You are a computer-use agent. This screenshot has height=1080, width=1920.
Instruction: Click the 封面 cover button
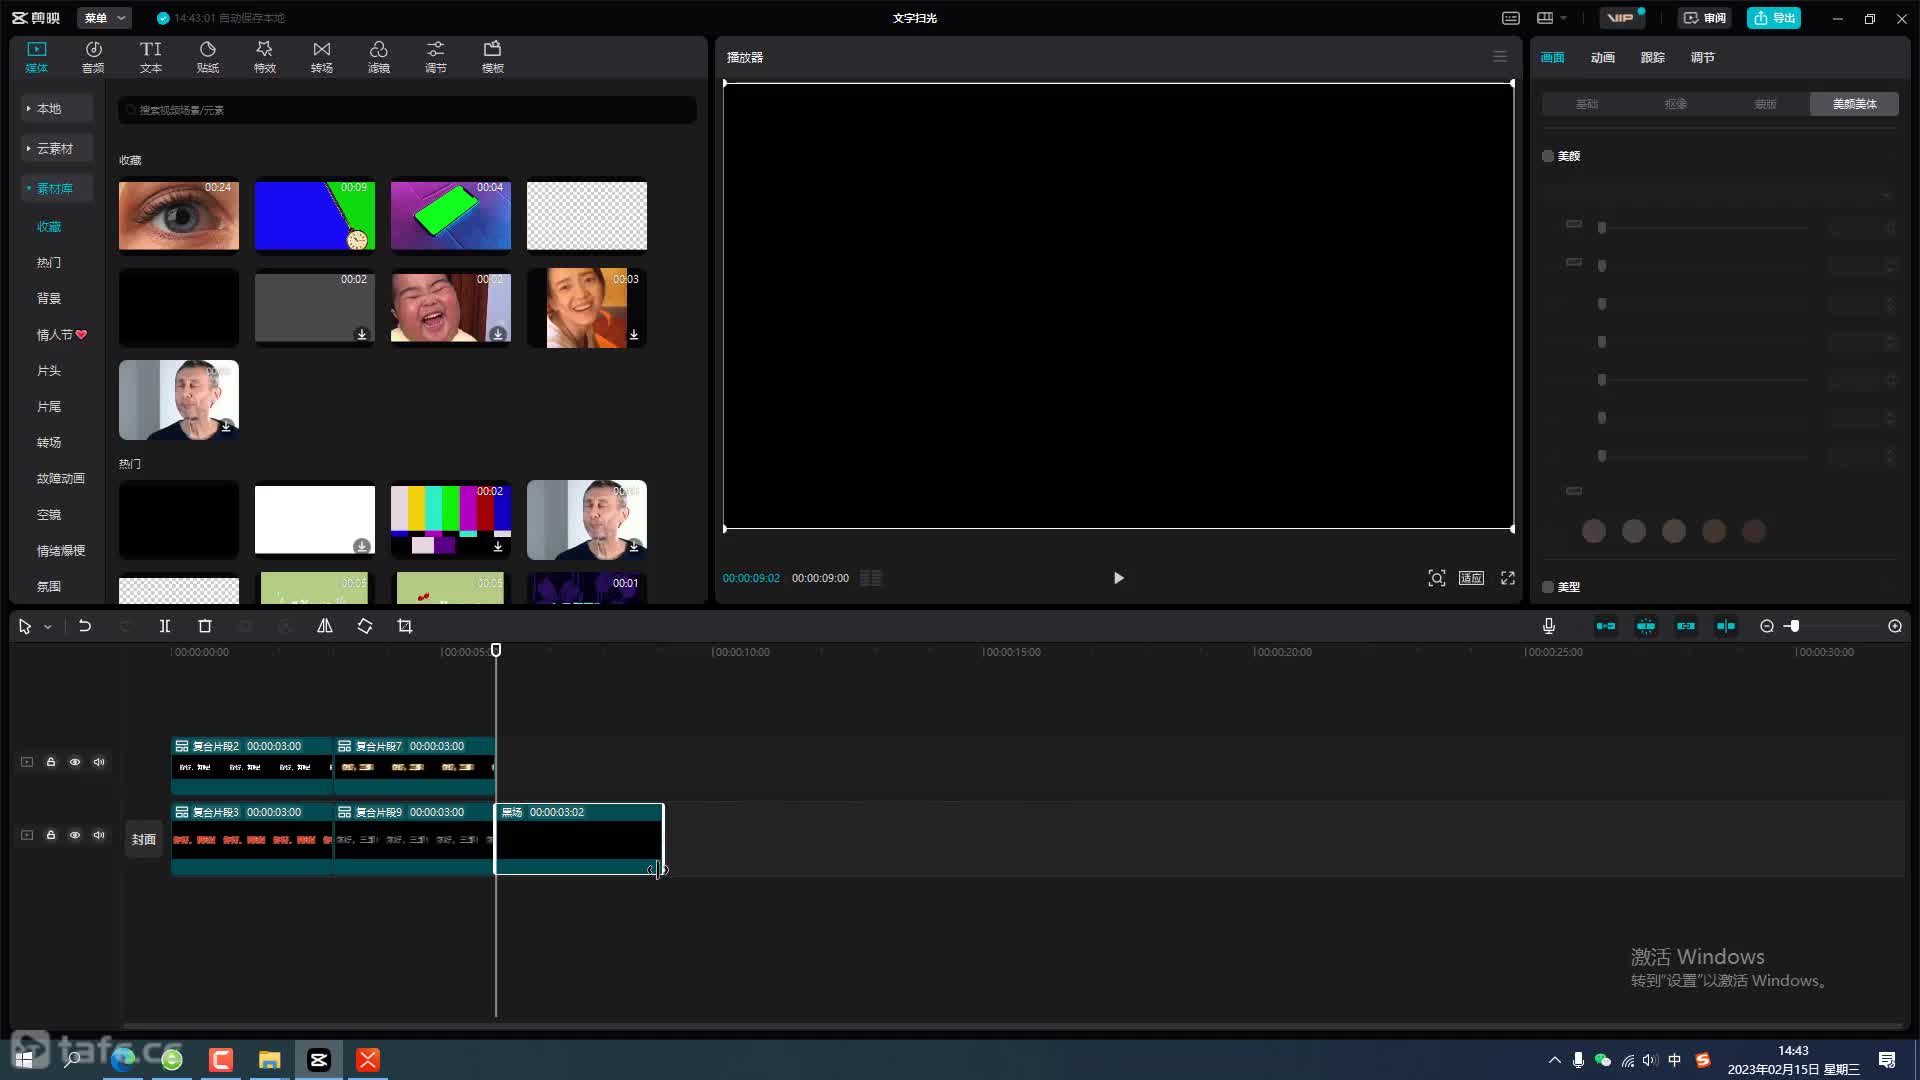pos(144,839)
